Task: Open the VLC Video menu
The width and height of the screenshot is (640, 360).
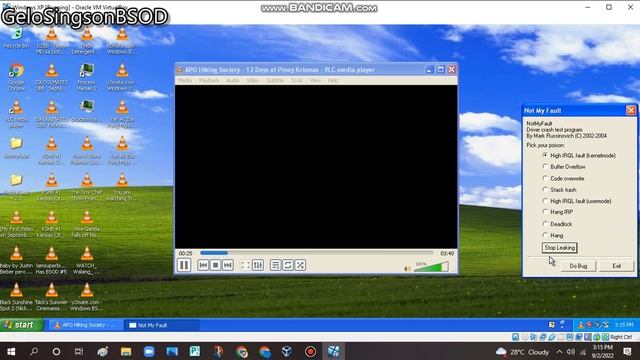Action: (253, 80)
